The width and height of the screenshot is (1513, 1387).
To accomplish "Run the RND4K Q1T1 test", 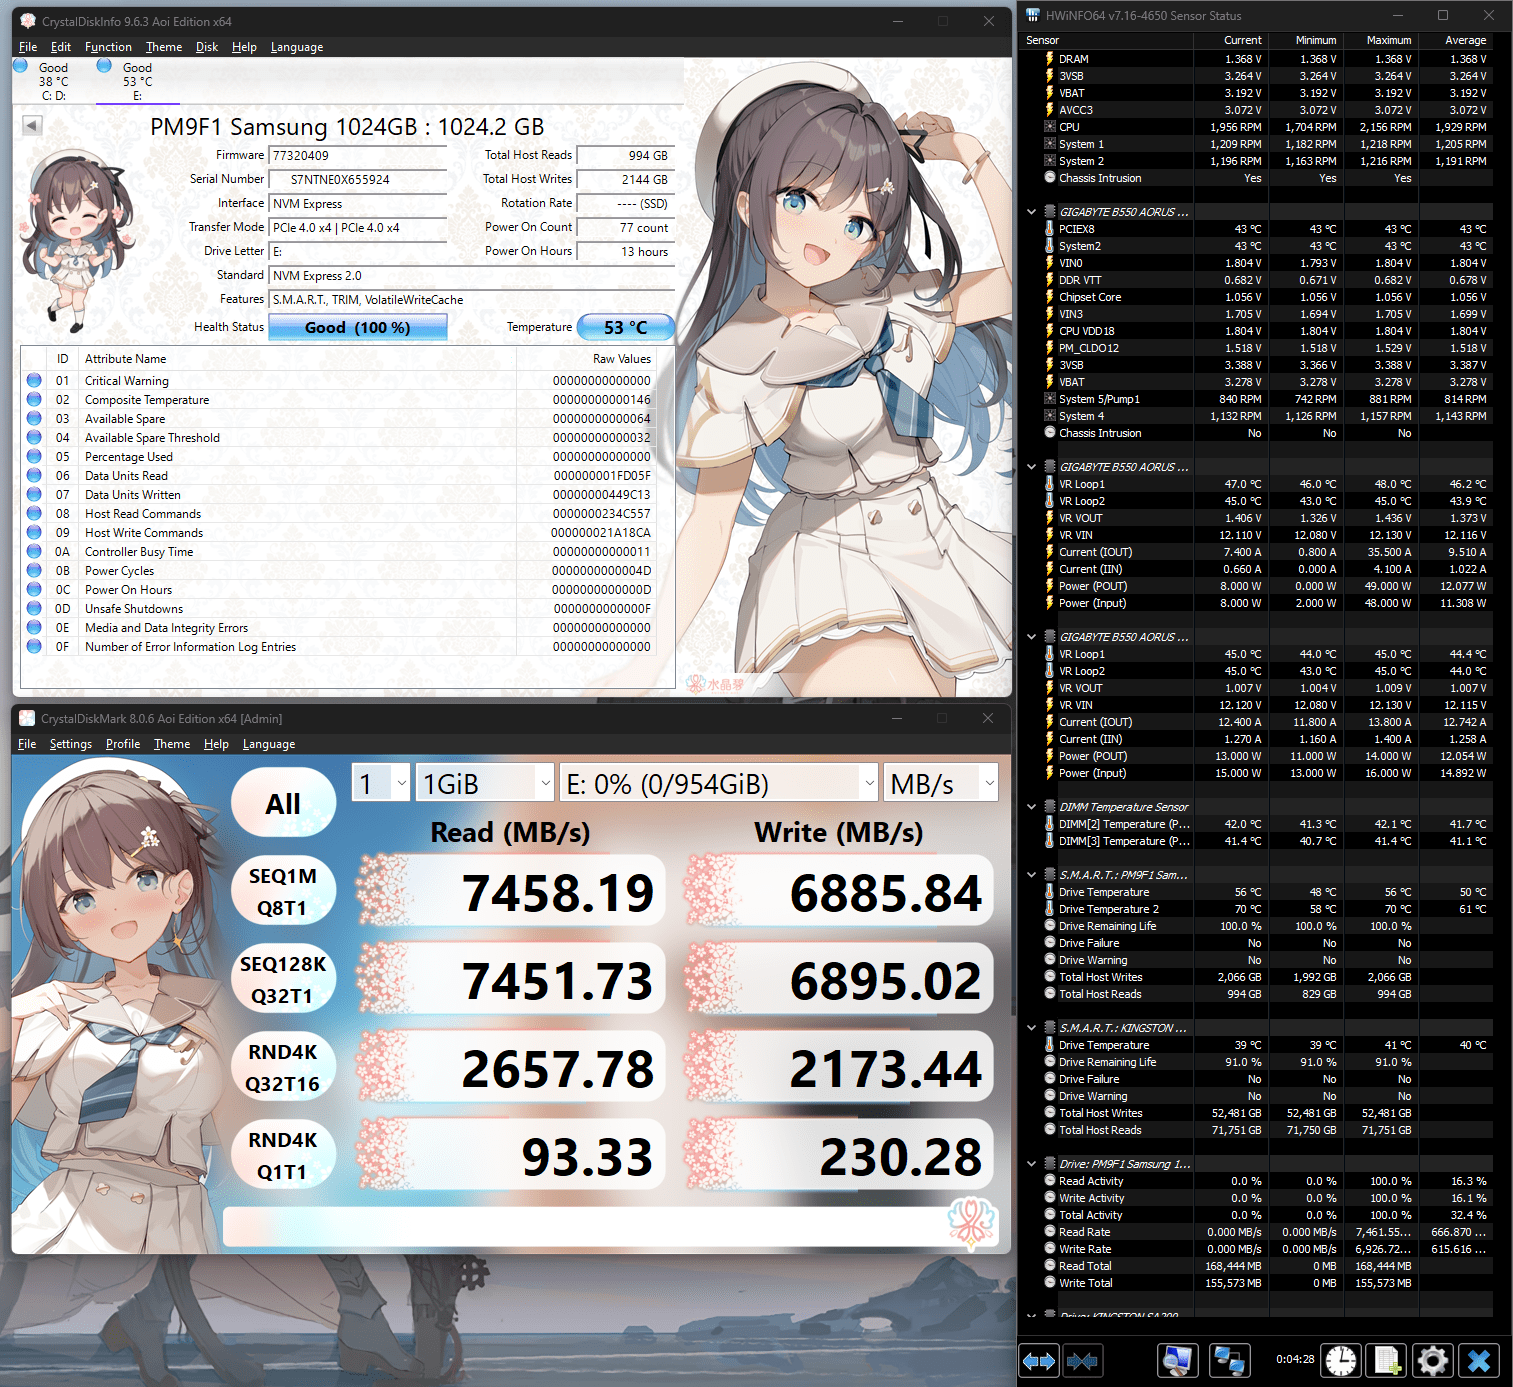I will click(x=283, y=1155).
